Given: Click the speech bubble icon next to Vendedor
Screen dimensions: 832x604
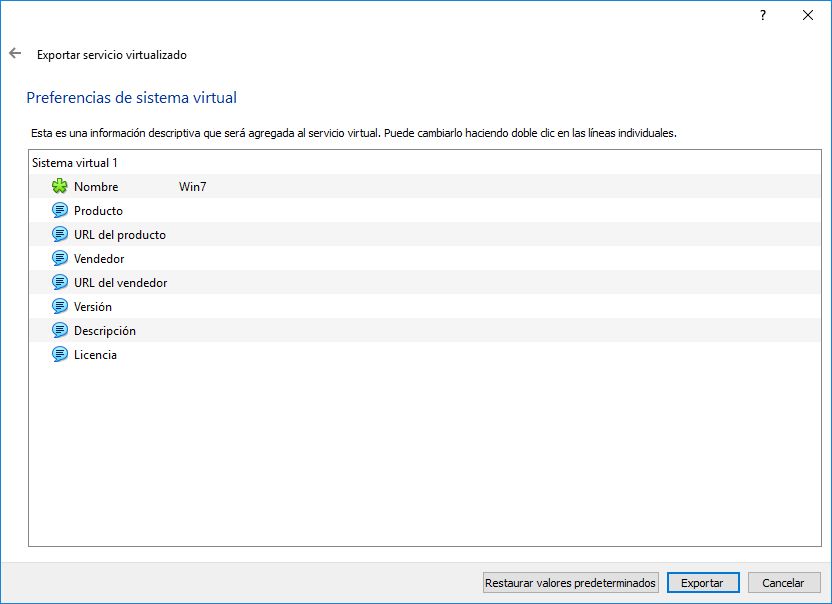Looking at the screenshot, I should 60,259.
